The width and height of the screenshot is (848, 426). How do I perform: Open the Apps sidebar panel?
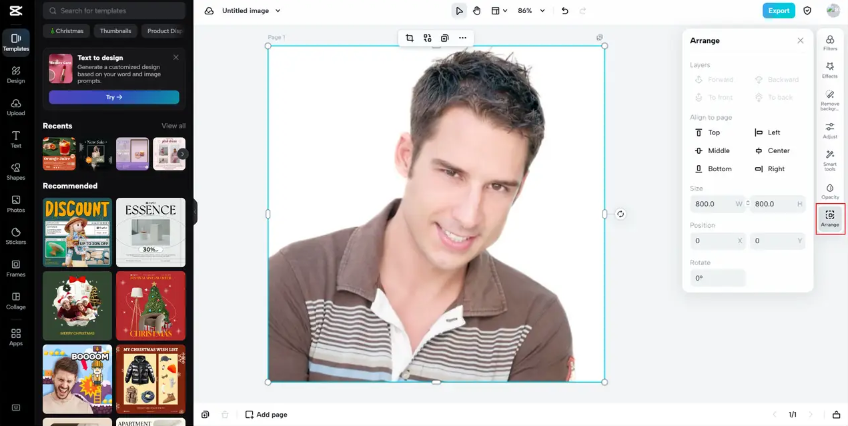coord(16,337)
